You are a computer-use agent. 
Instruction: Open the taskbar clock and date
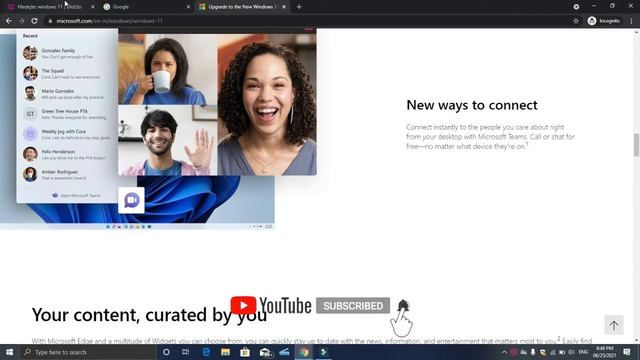click(x=604, y=352)
